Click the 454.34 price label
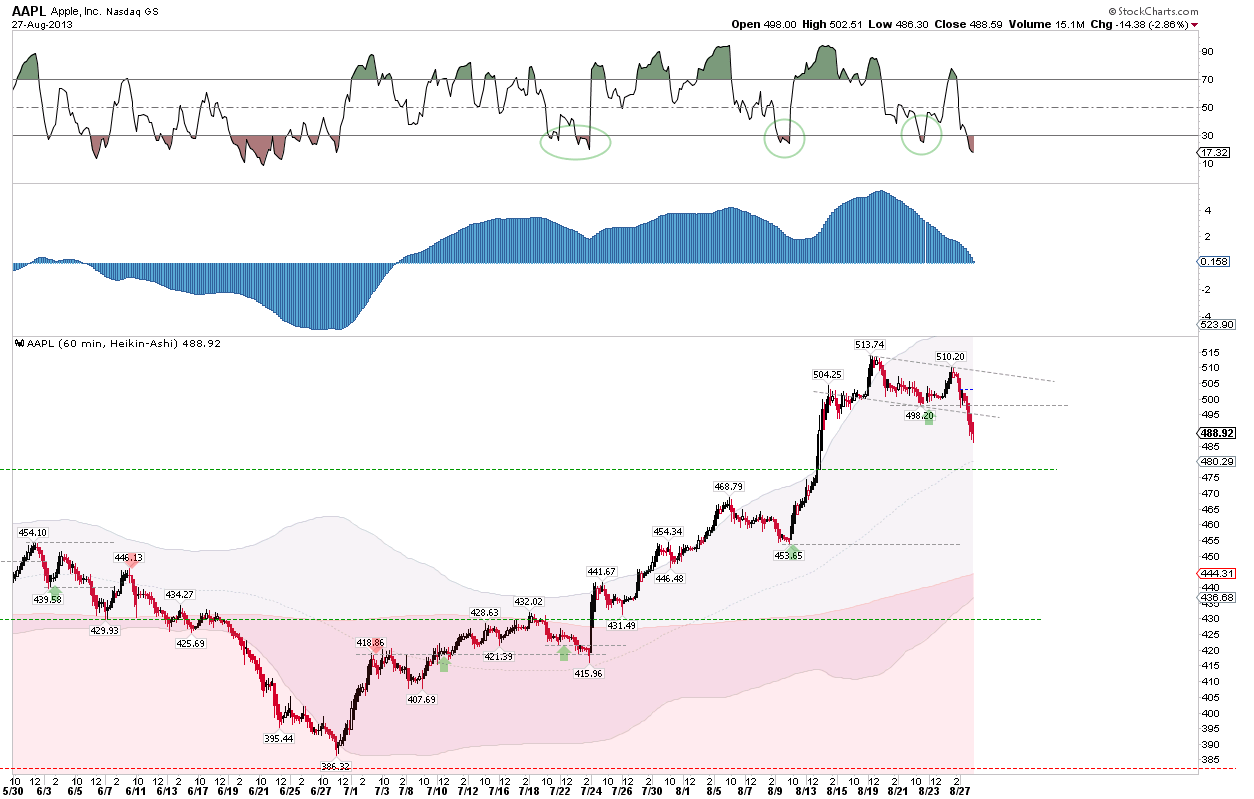Screen dimensions: 1254x799 pyautogui.click(x=667, y=532)
